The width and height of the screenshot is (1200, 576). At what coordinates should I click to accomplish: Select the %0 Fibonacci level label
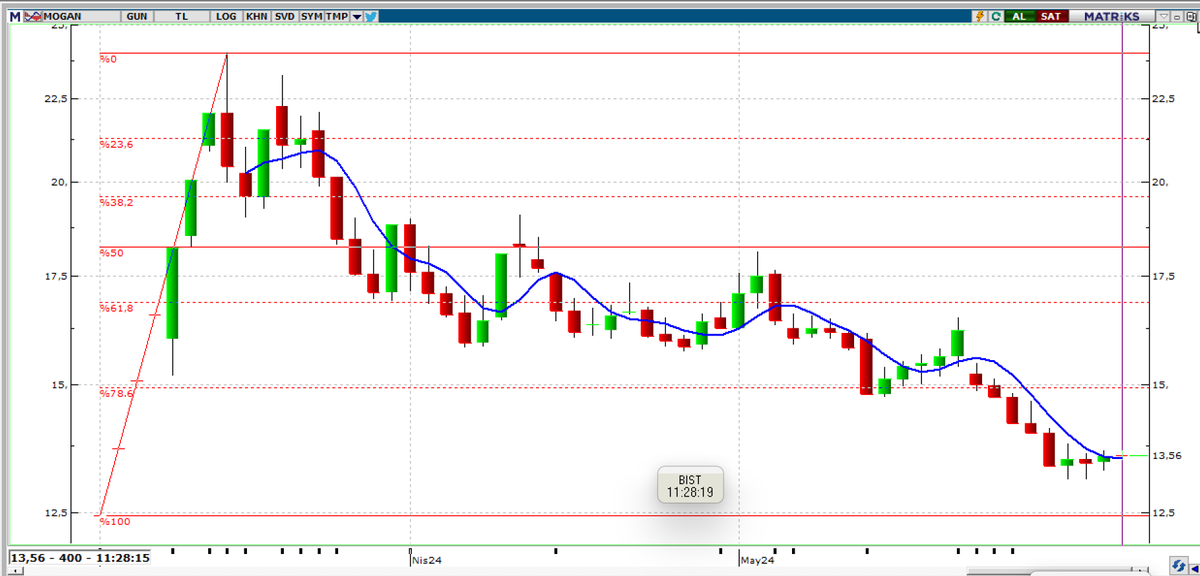109,59
